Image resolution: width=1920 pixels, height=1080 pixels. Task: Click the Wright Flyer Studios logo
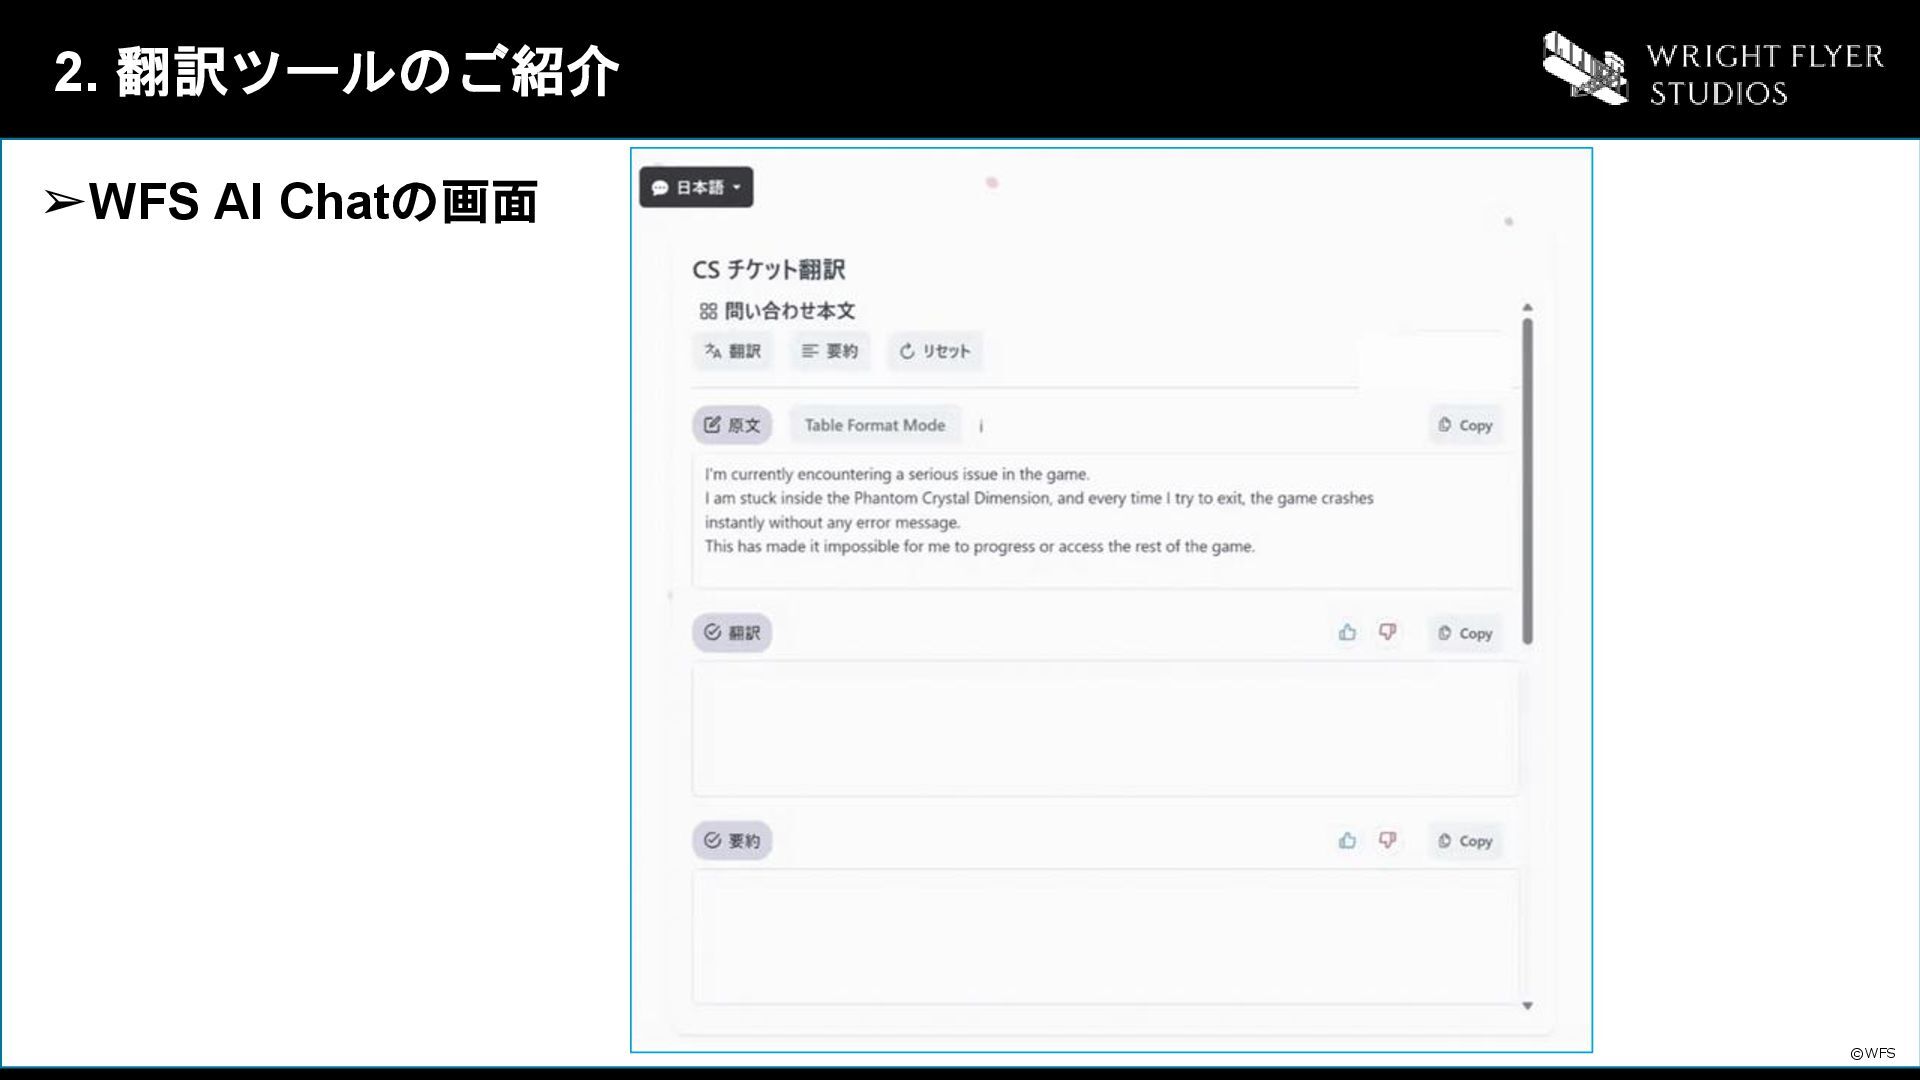click(x=1713, y=70)
